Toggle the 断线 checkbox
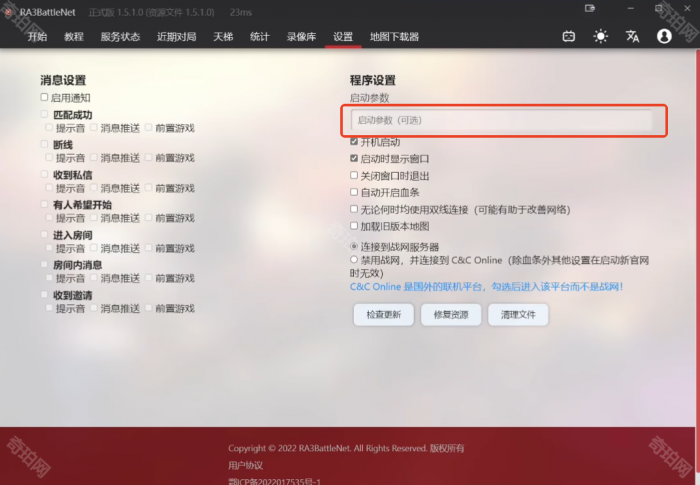The height and width of the screenshot is (485, 700). pyautogui.click(x=44, y=144)
